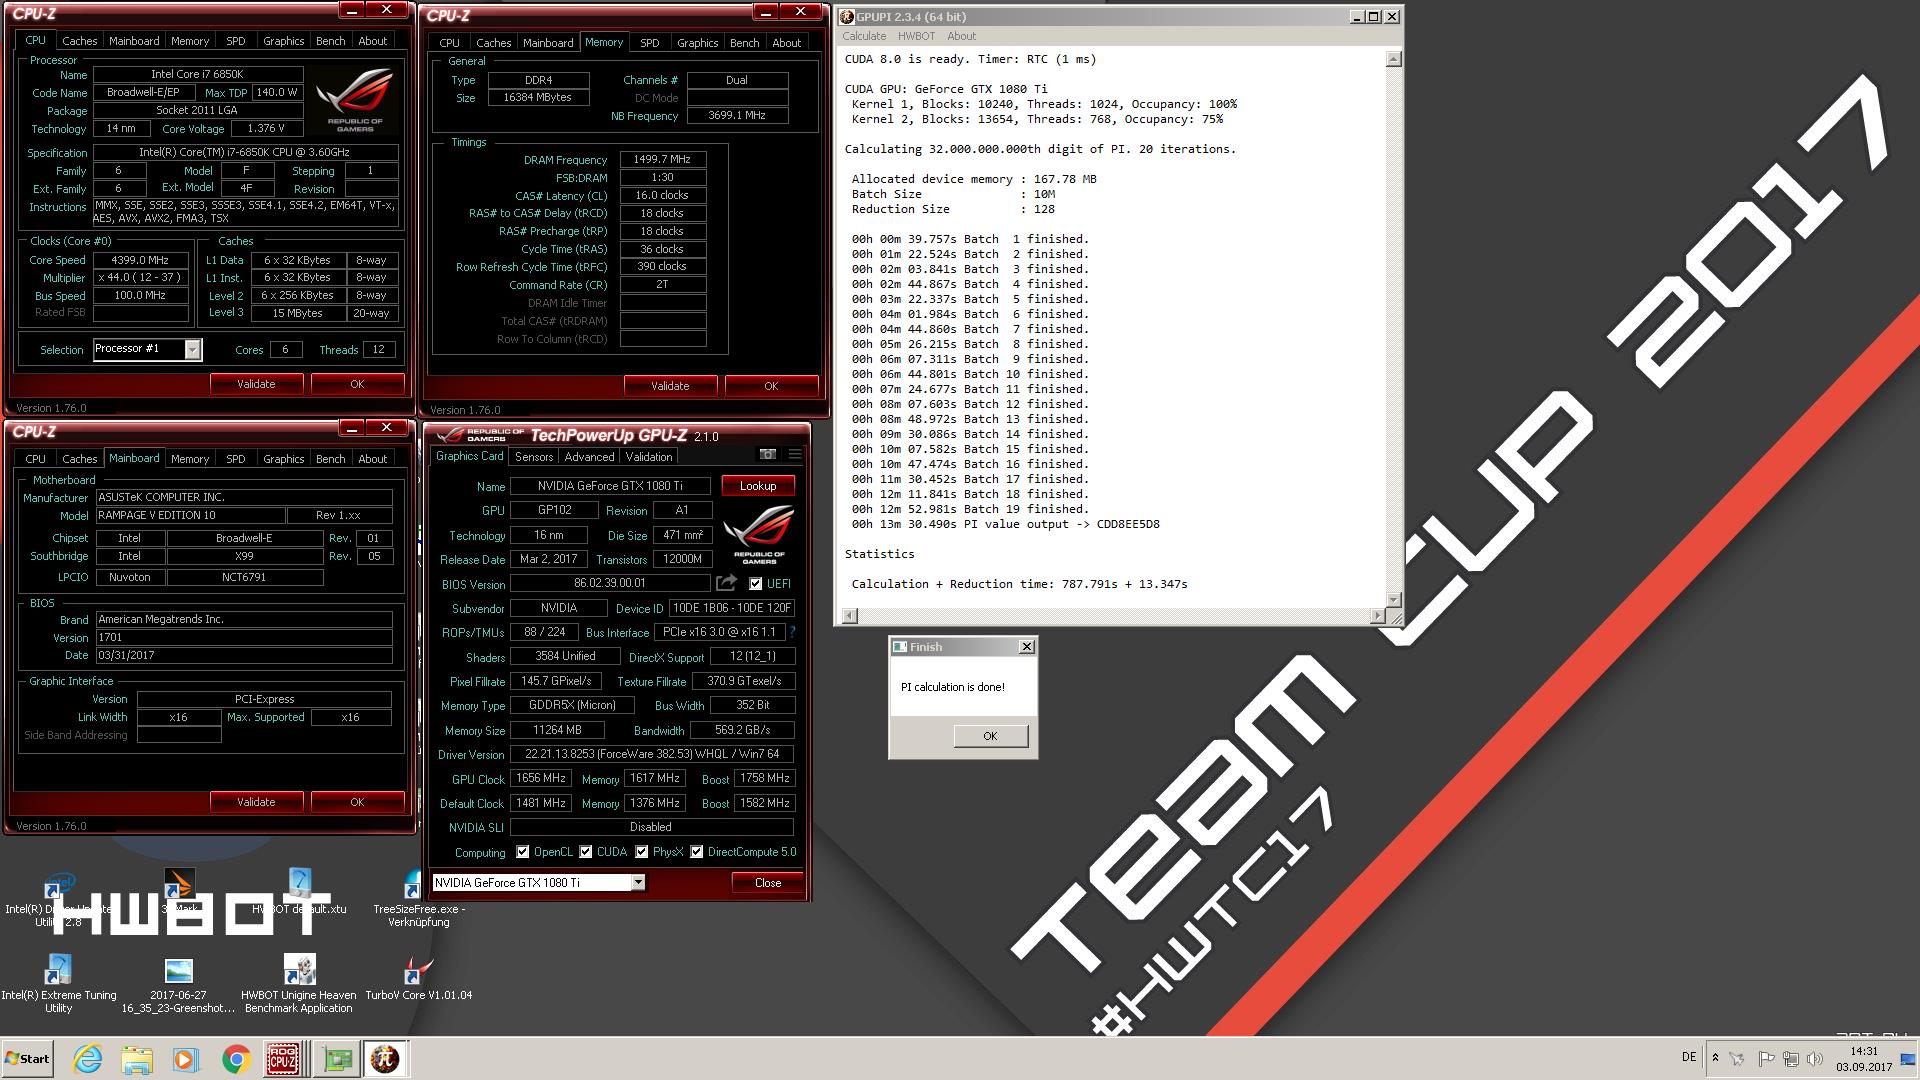
Task: Click the jet plane tray icon
Action: (1739, 1059)
